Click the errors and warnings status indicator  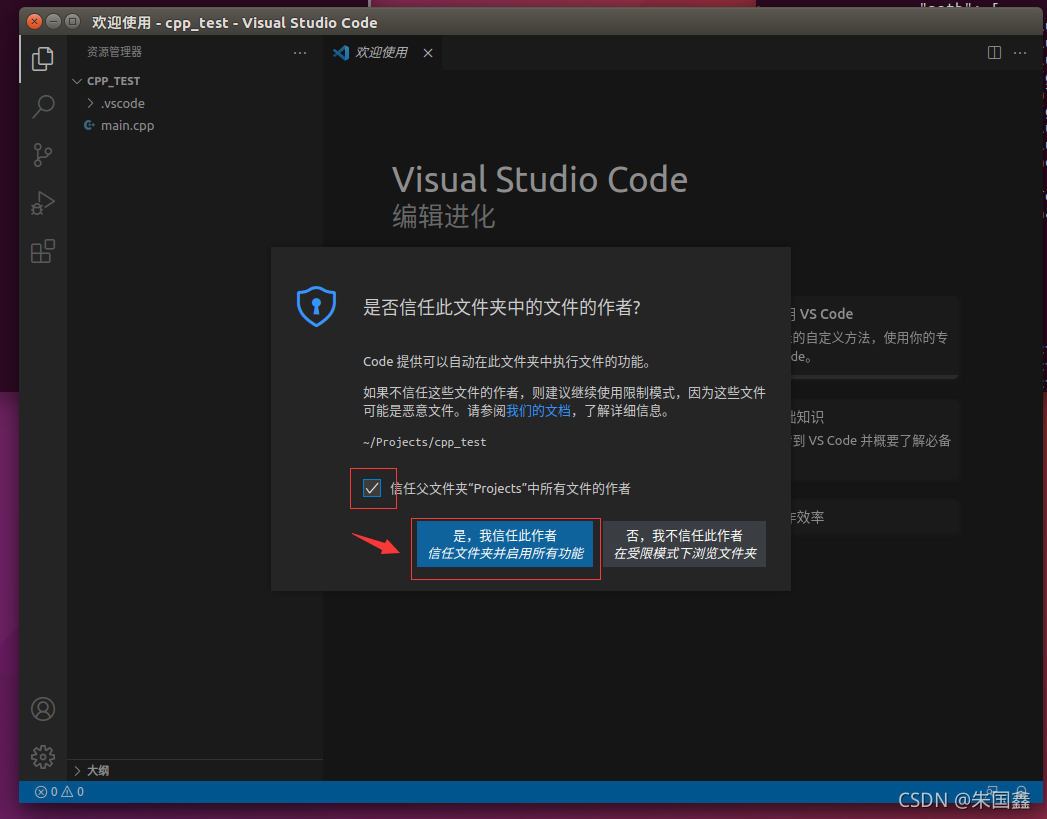point(59,792)
